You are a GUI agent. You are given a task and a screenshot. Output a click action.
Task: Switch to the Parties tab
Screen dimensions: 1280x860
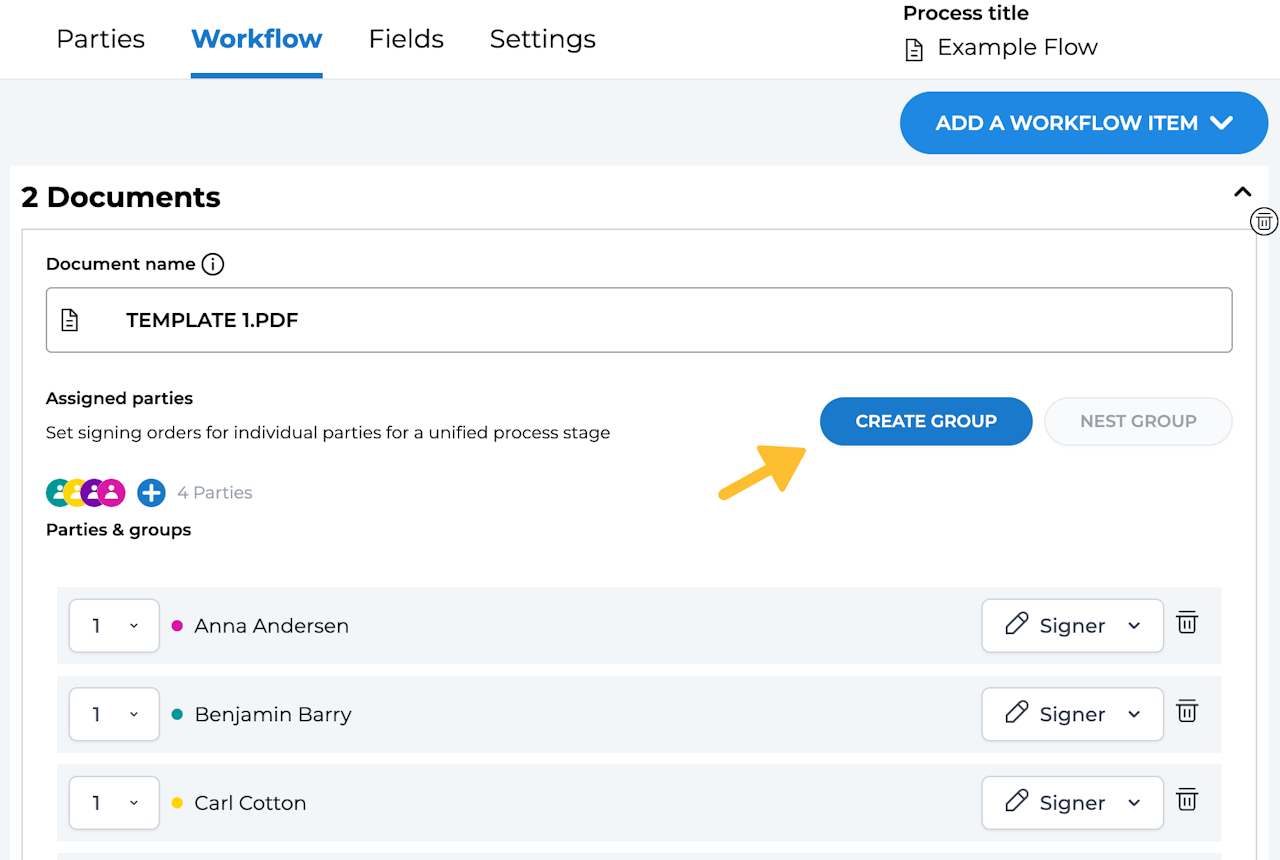coord(100,39)
